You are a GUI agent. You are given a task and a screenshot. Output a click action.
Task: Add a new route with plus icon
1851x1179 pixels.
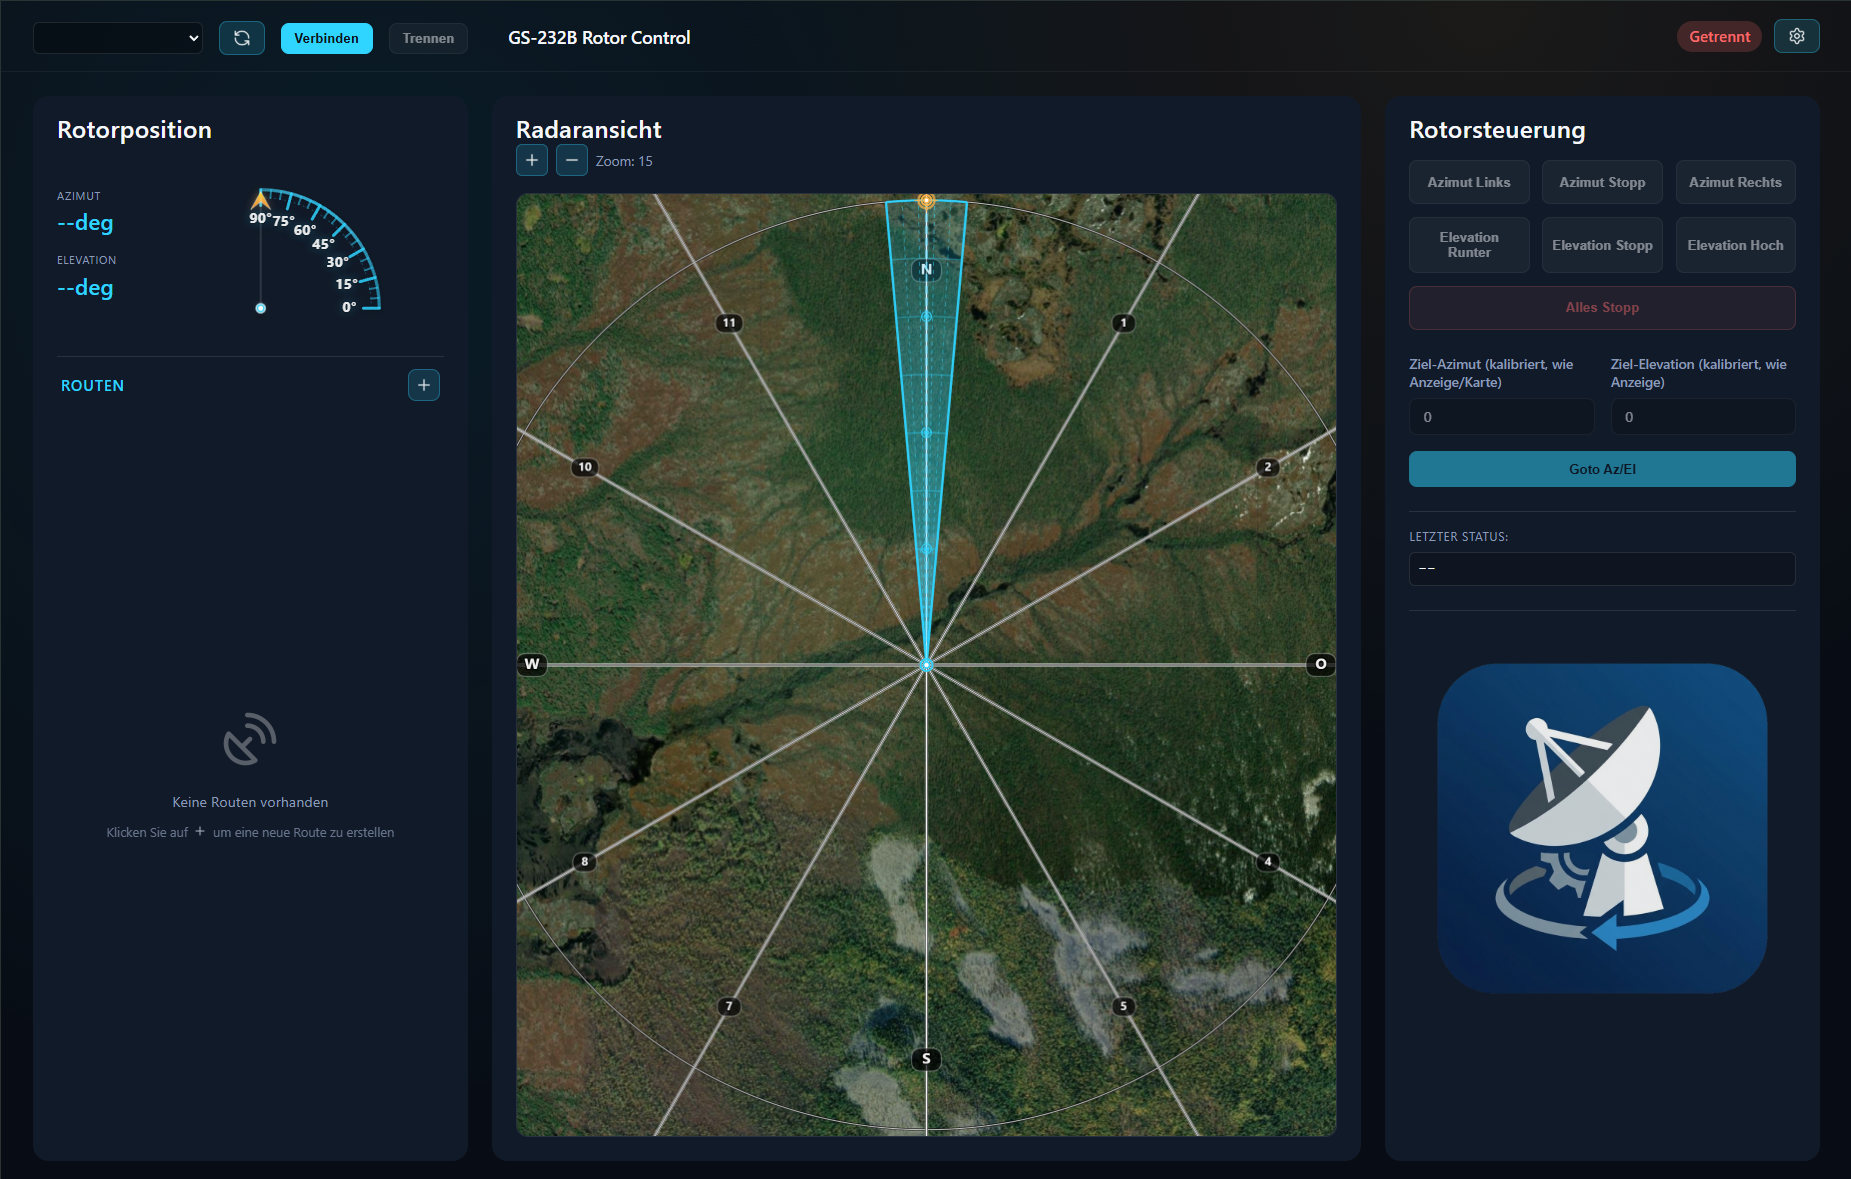click(424, 385)
